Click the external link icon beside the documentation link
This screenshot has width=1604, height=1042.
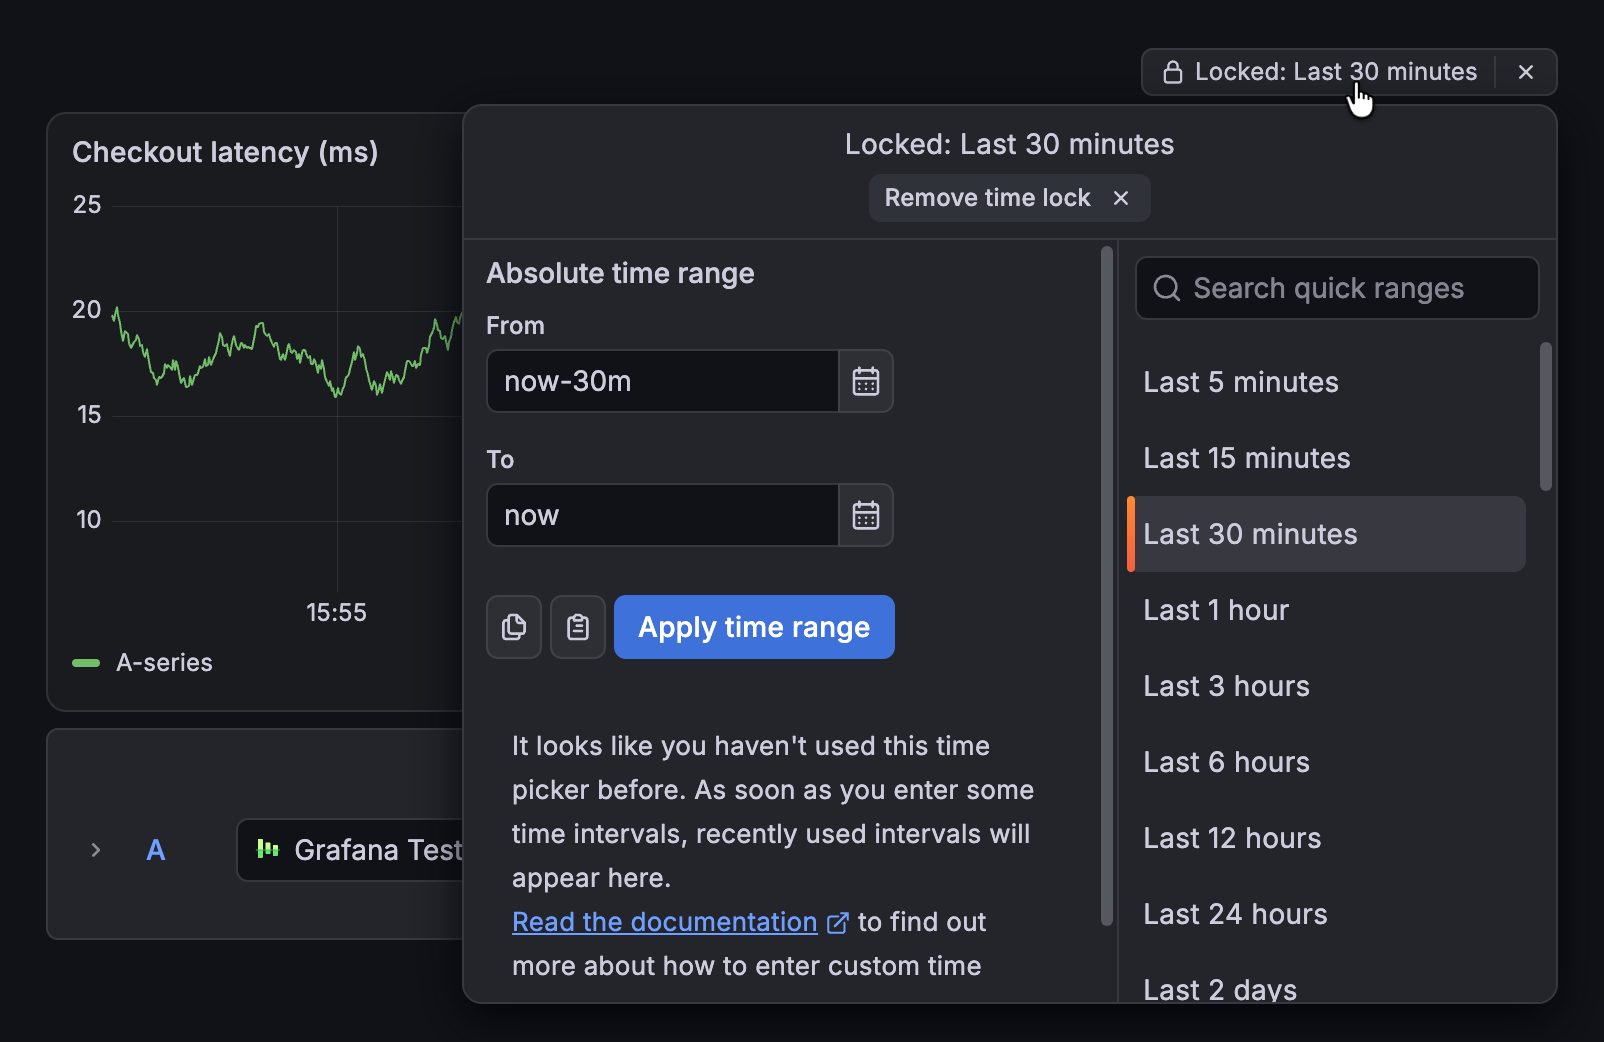point(838,923)
